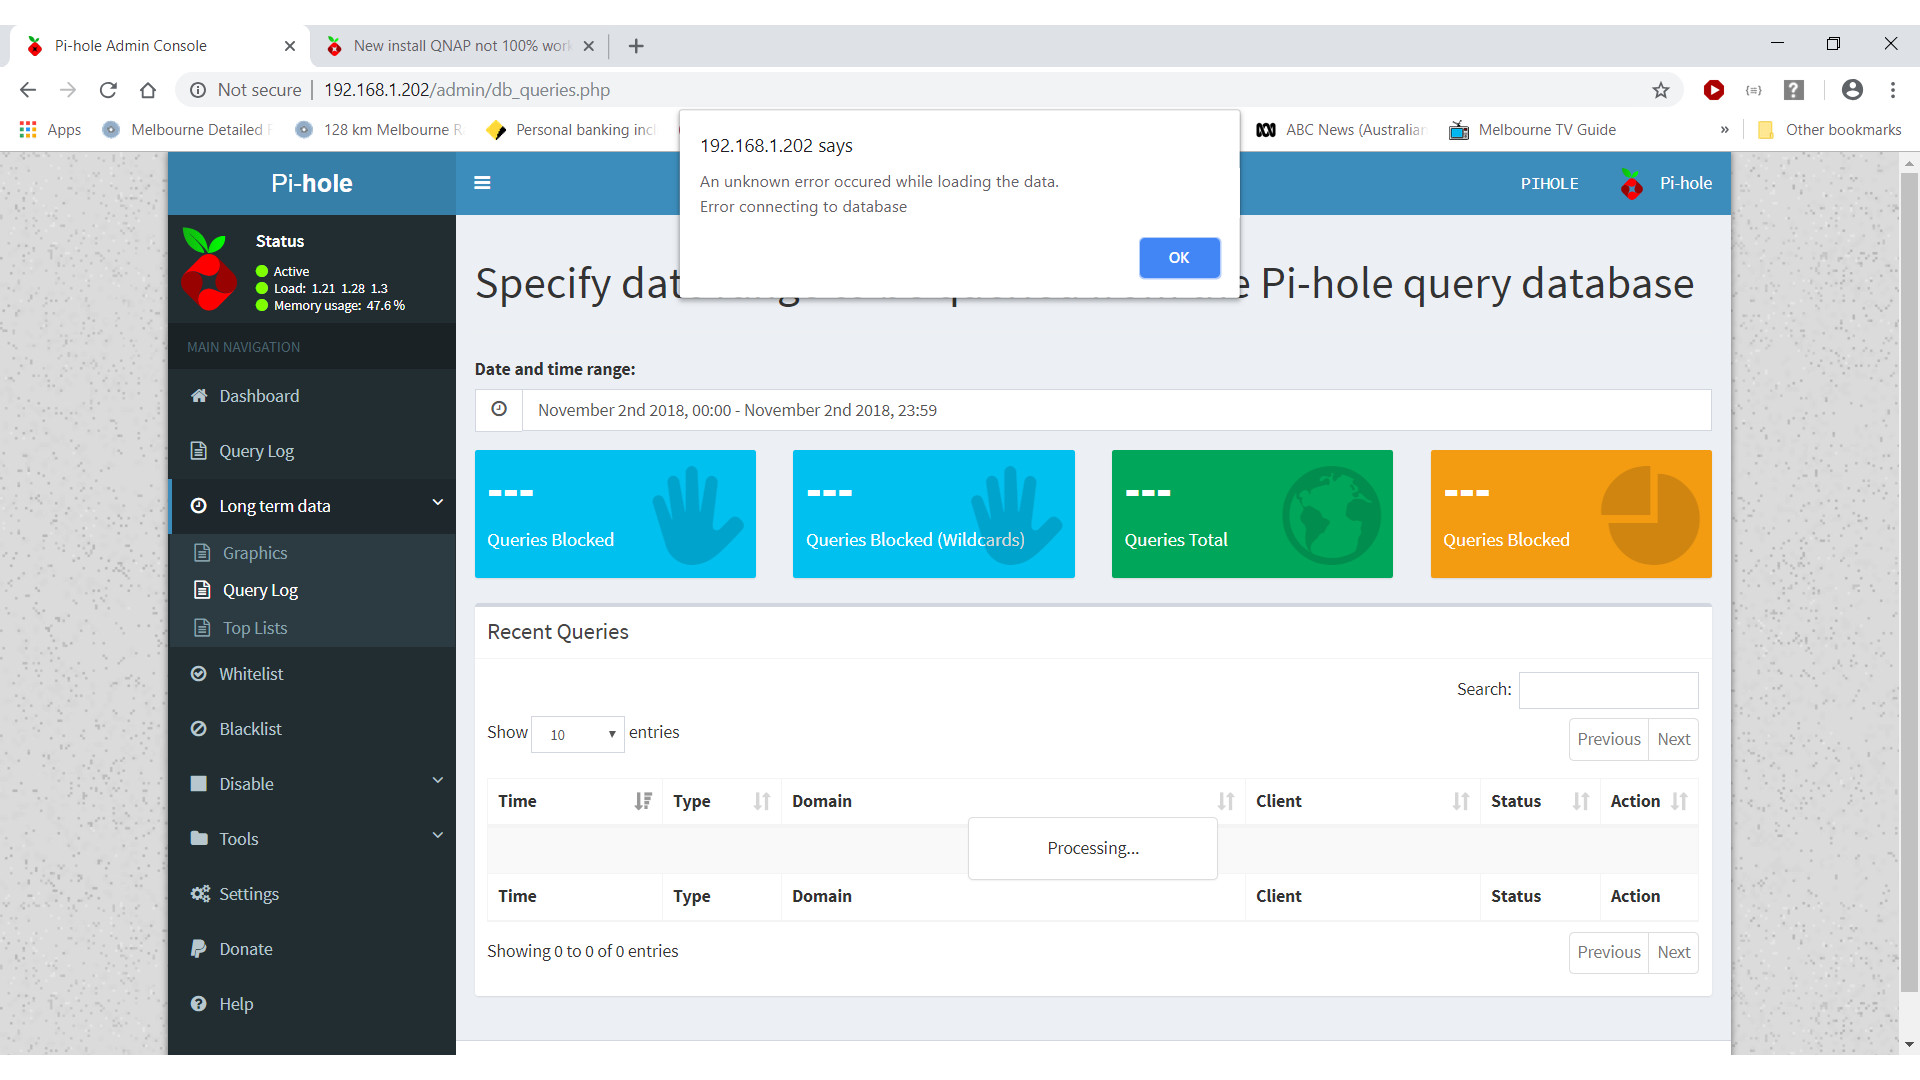Image resolution: width=1920 pixels, height=1080 pixels.
Task: Sort the table by Status column
Action: [1540, 801]
